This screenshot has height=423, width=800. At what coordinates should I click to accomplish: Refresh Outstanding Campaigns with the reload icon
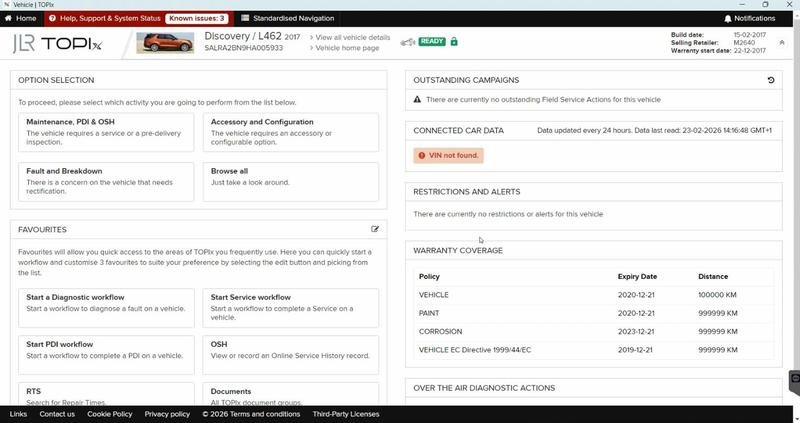tap(771, 80)
